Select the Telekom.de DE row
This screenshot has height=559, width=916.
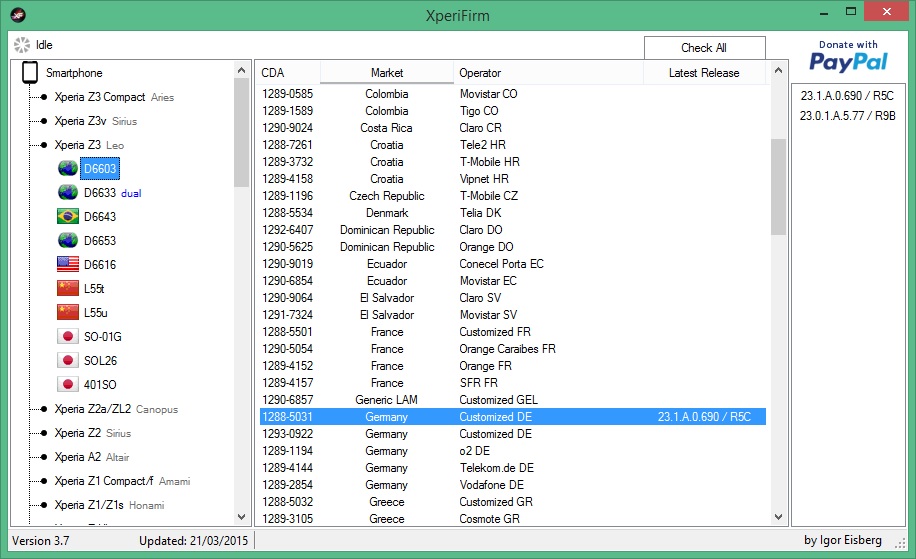coord(513,467)
